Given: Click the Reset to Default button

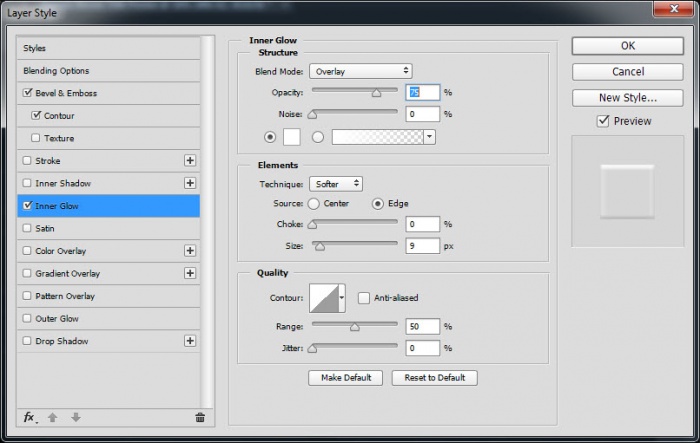Looking at the screenshot, I should pyautogui.click(x=434, y=378).
